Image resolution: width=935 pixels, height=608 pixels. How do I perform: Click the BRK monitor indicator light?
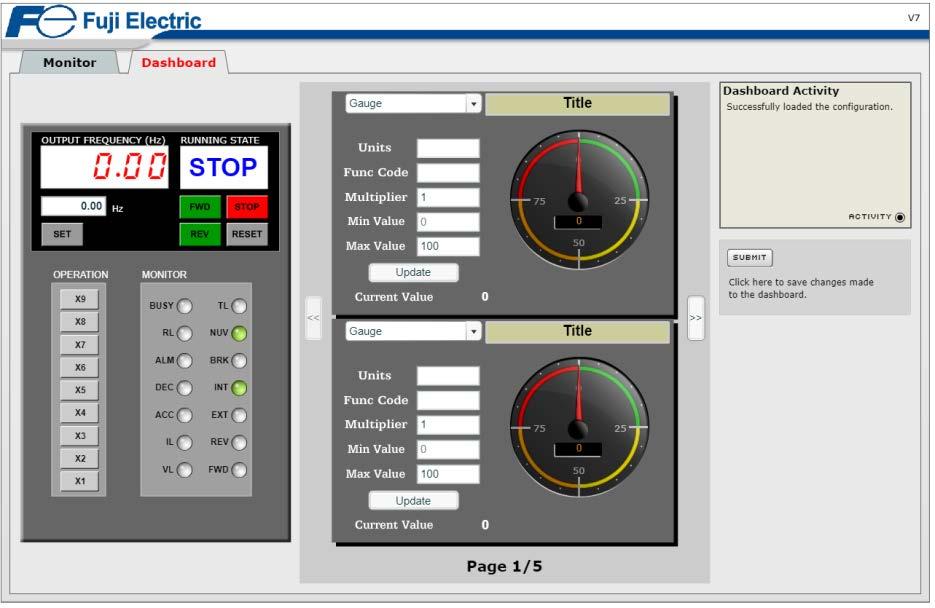[239, 361]
